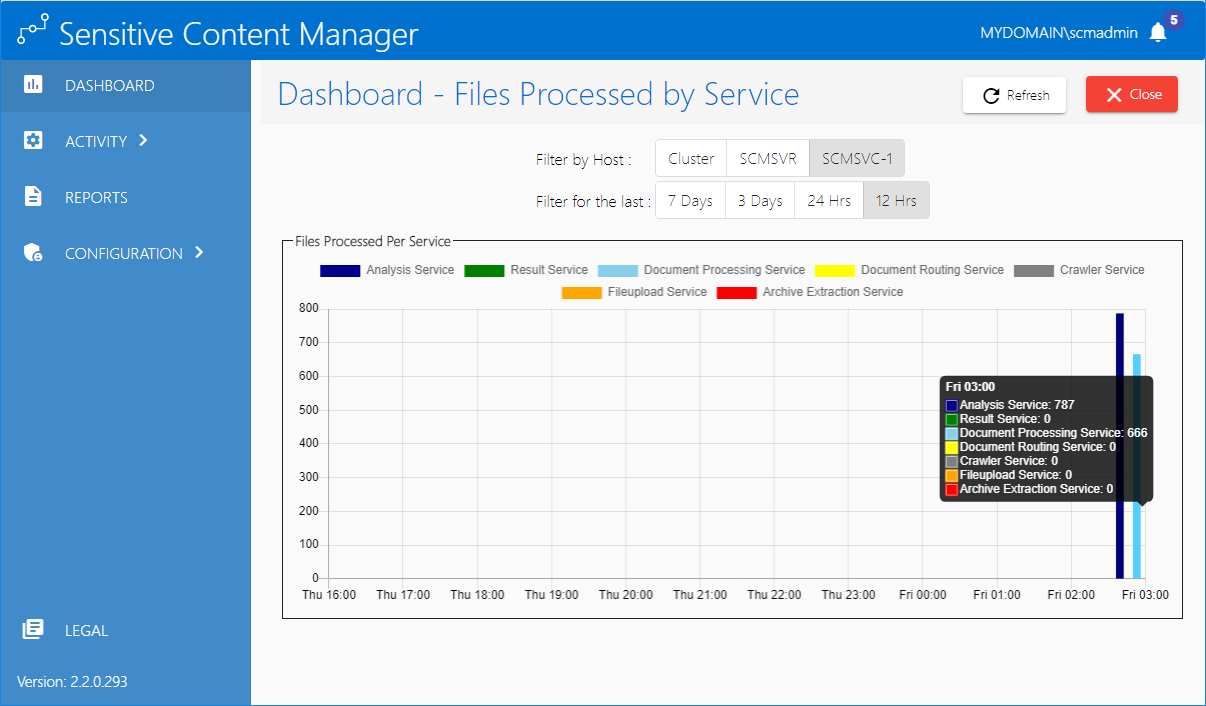Click the Legal book icon
This screenshot has width=1206, height=706.
[33, 630]
